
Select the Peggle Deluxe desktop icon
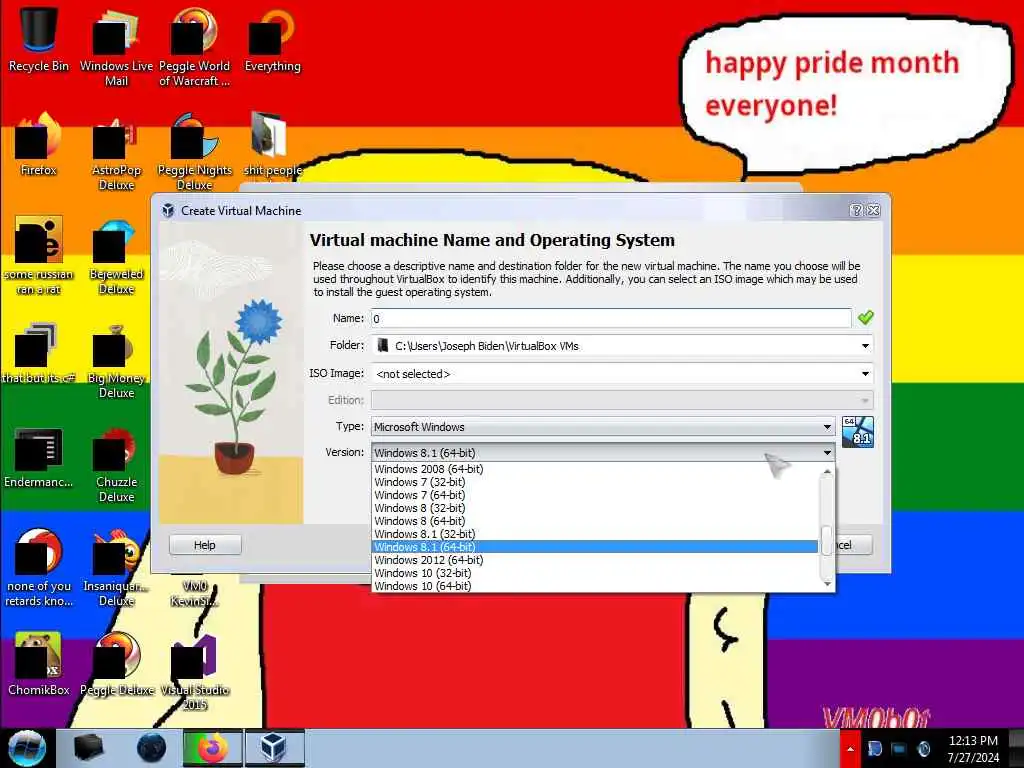(116, 664)
